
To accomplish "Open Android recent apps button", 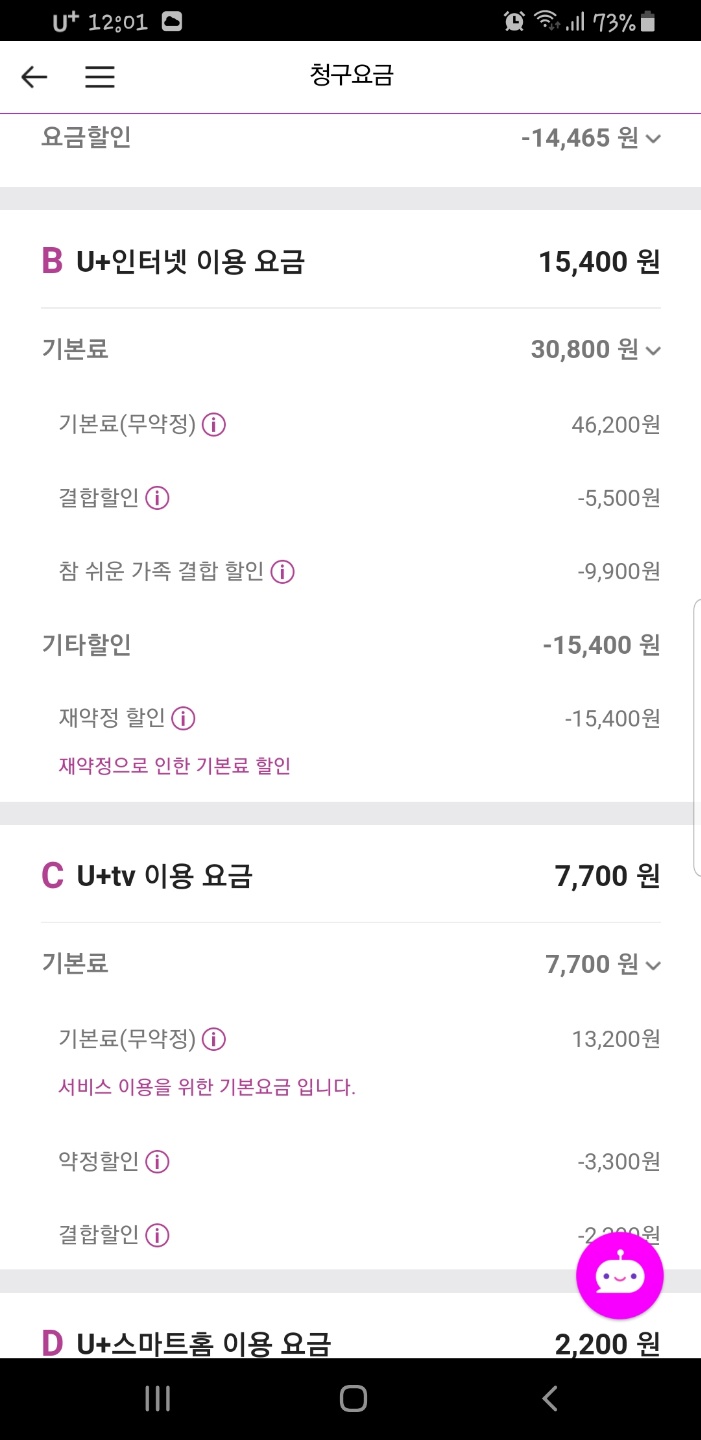I will tap(157, 1398).
